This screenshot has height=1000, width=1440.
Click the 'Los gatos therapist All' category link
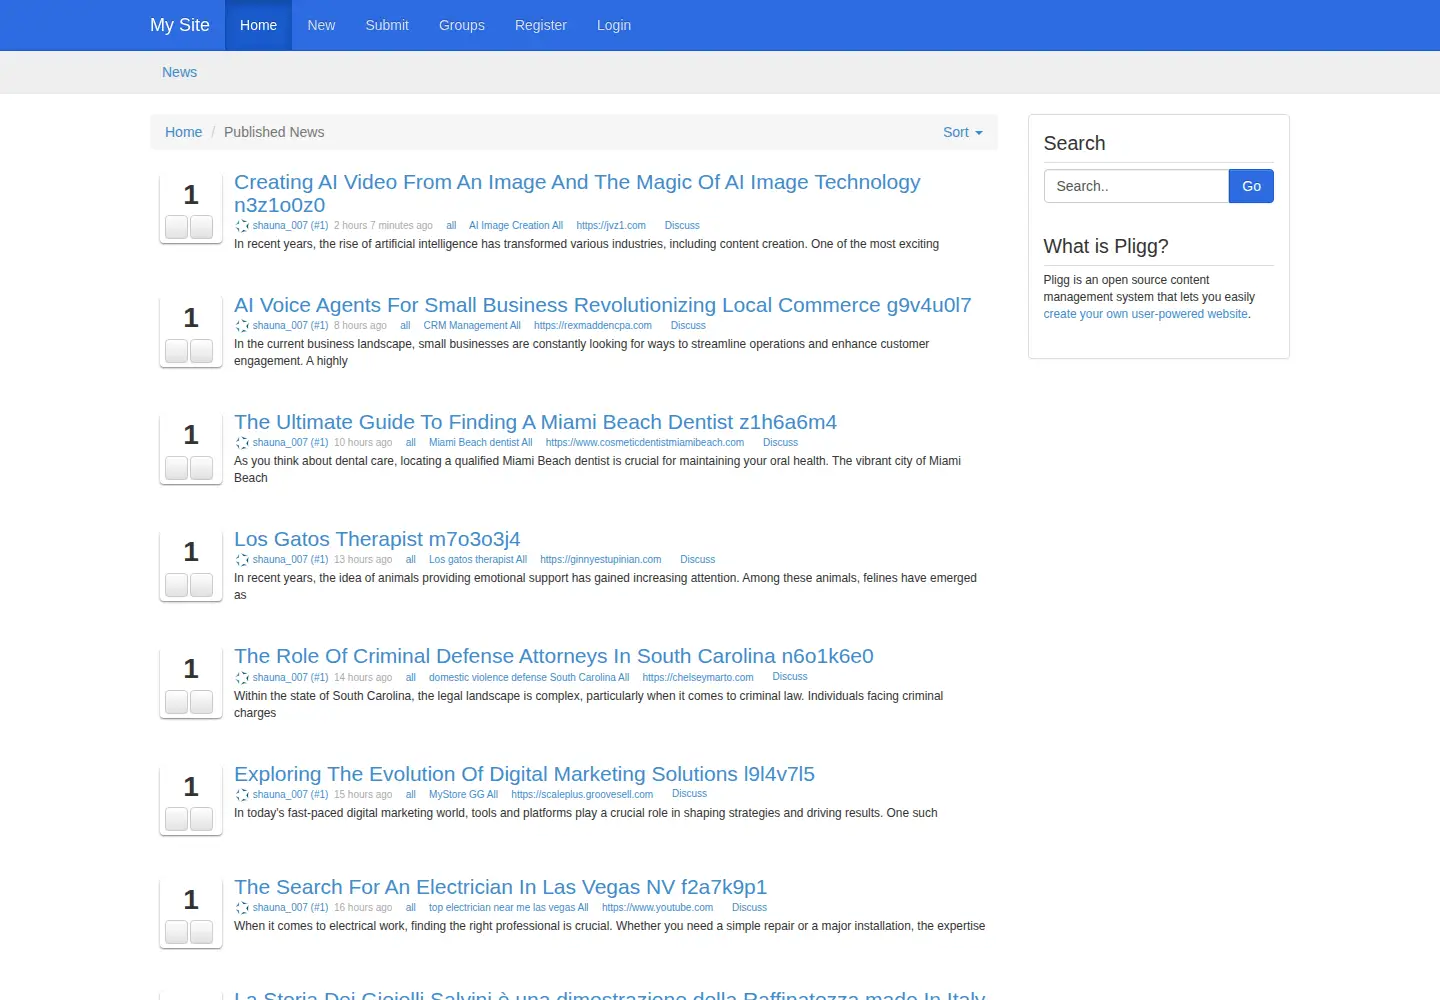click(478, 560)
